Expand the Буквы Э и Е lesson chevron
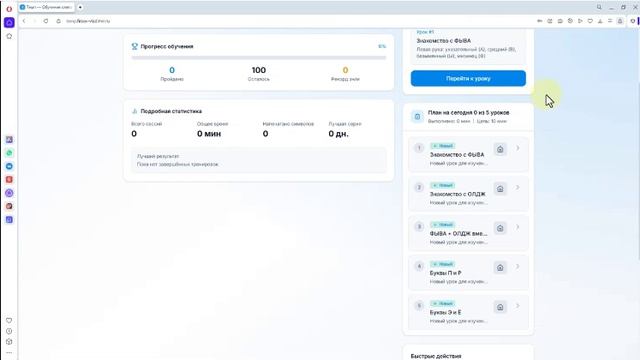Image resolution: width=640 pixels, height=360 pixels. (x=518, y=306)
